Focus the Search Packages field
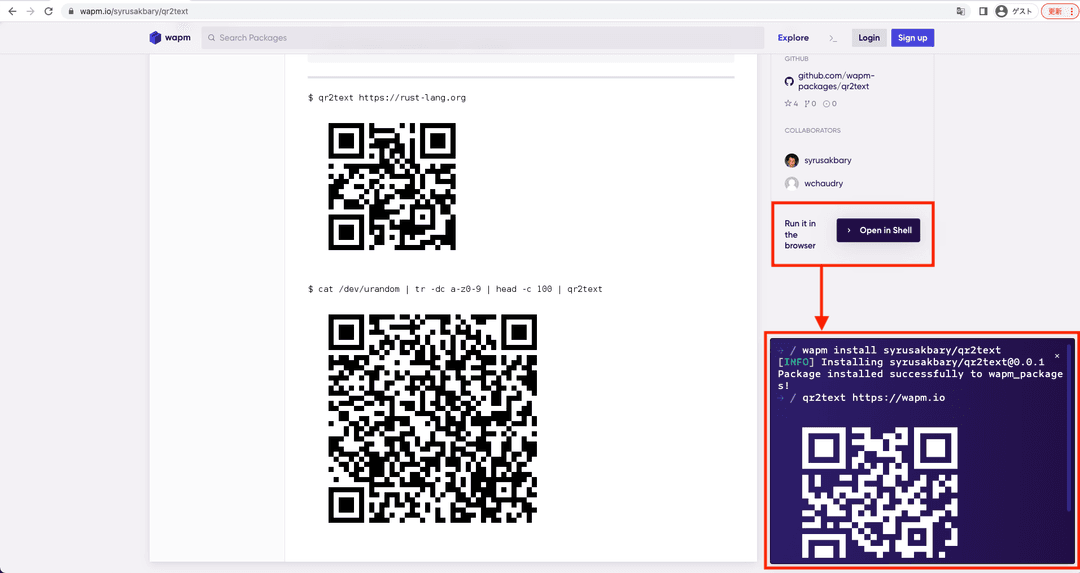The image size is (1080, 573). [483, 38]
